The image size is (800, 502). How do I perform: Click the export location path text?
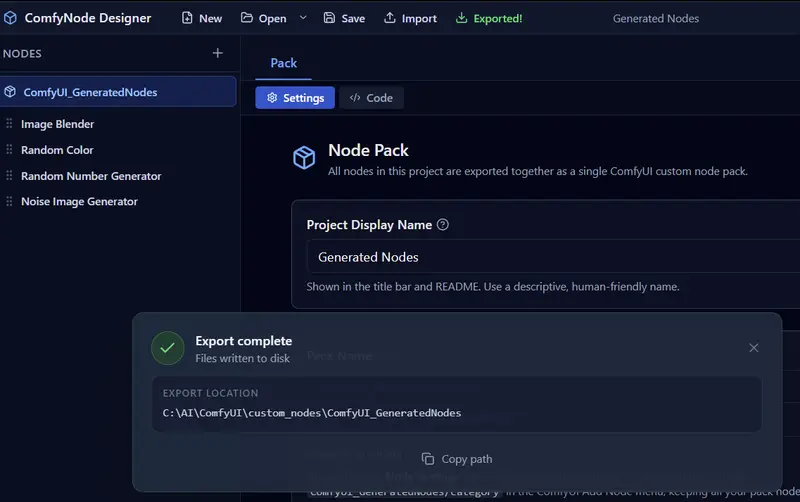point(312,413)
